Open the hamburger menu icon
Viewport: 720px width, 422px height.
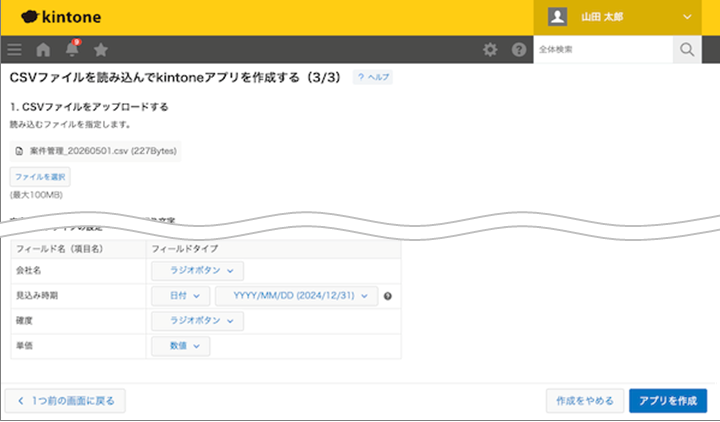pos(14,50)
